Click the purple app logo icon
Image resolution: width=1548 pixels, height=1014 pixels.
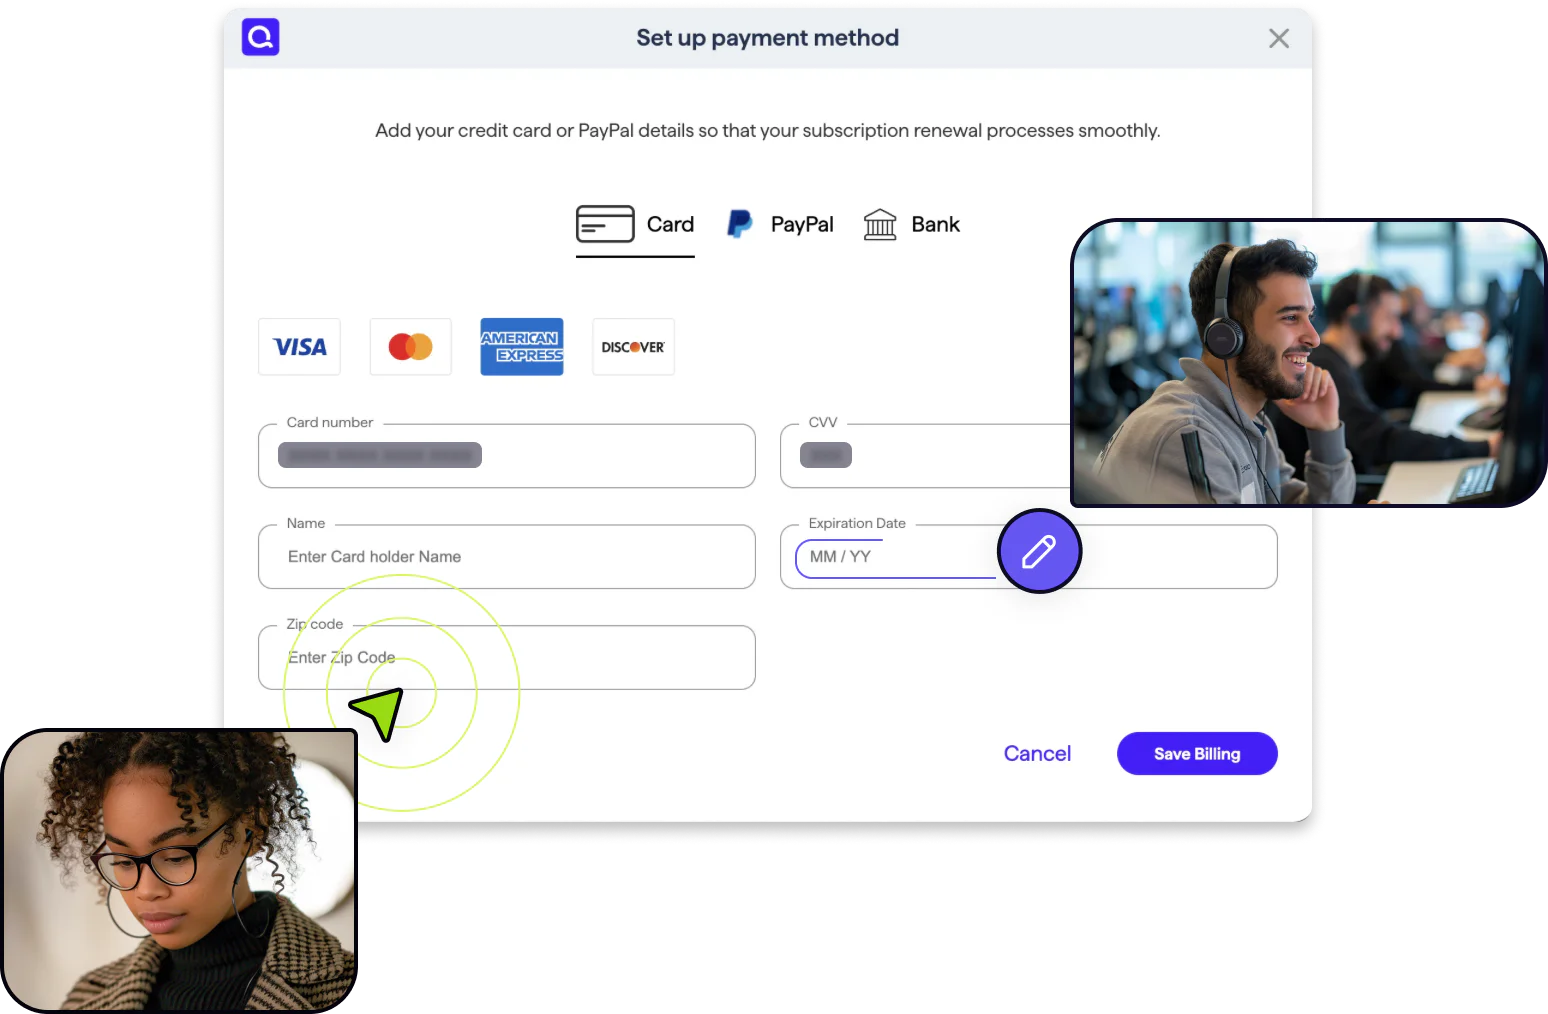(x=260, y=37)
